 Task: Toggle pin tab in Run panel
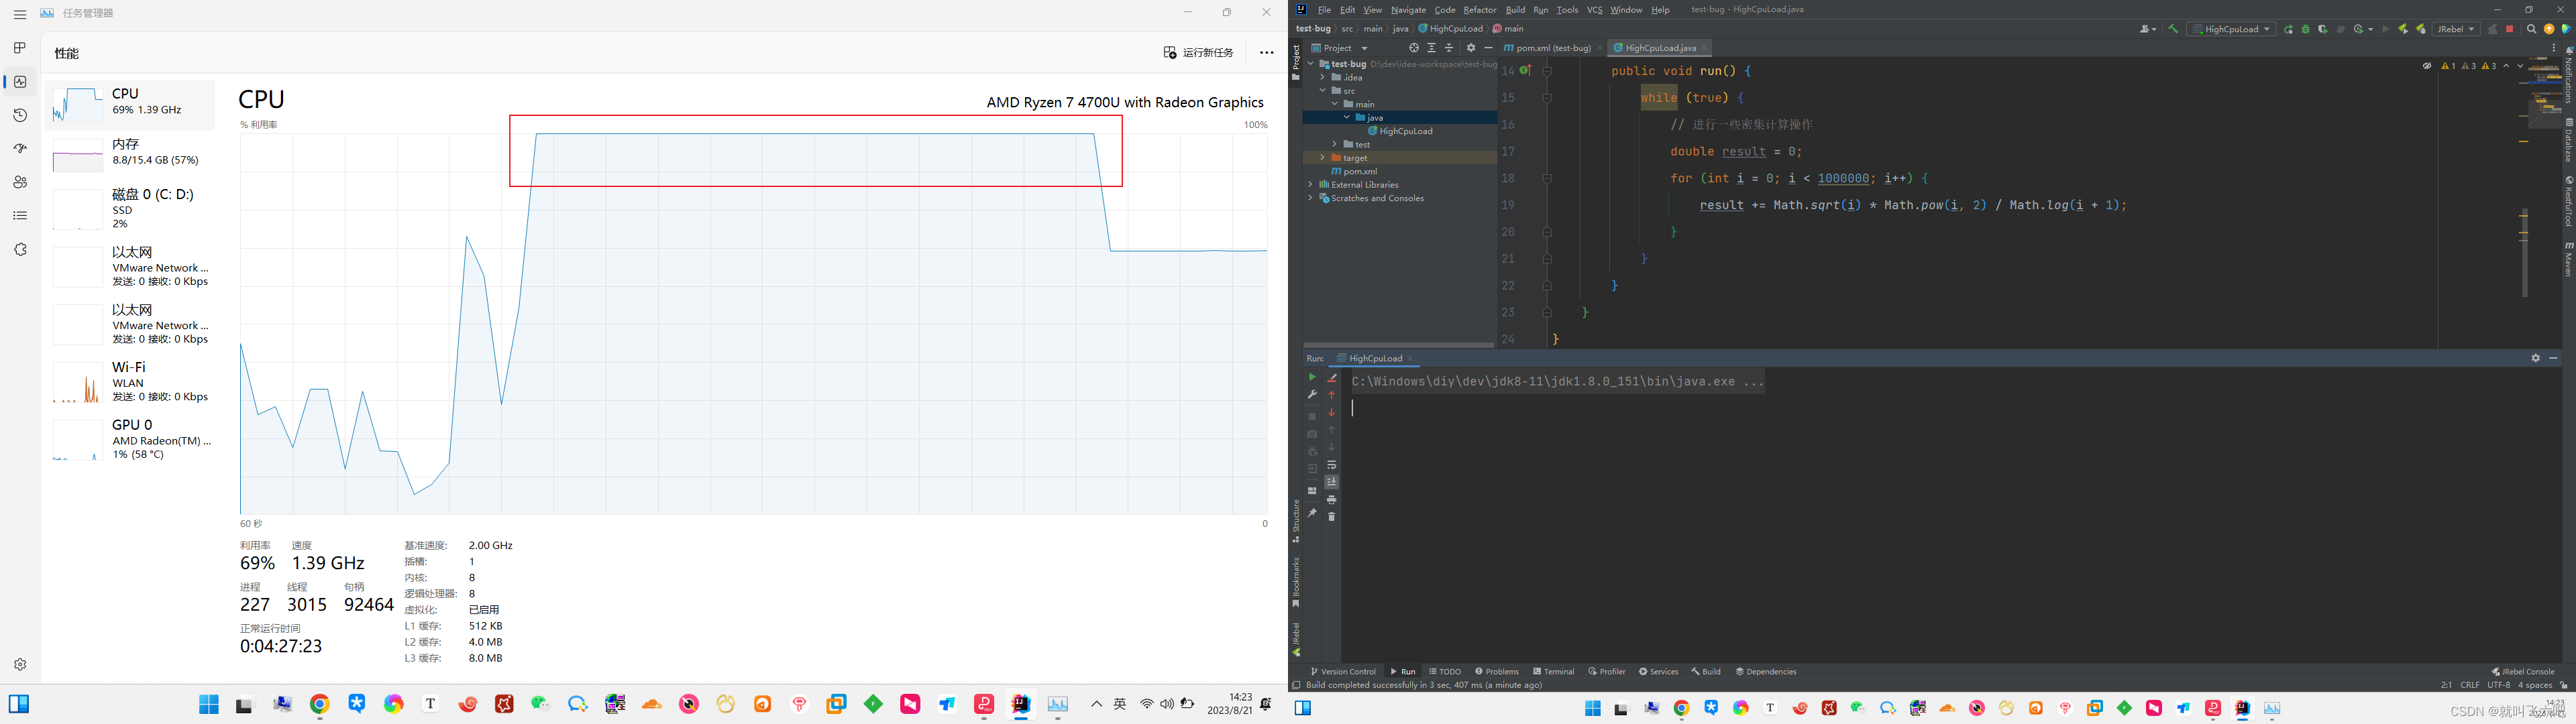(1312, 513)
